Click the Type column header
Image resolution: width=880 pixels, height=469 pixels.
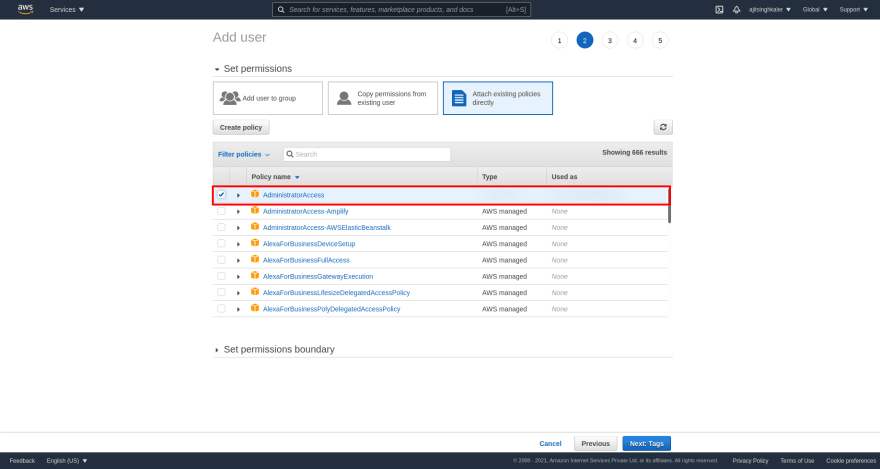point(489,177)
